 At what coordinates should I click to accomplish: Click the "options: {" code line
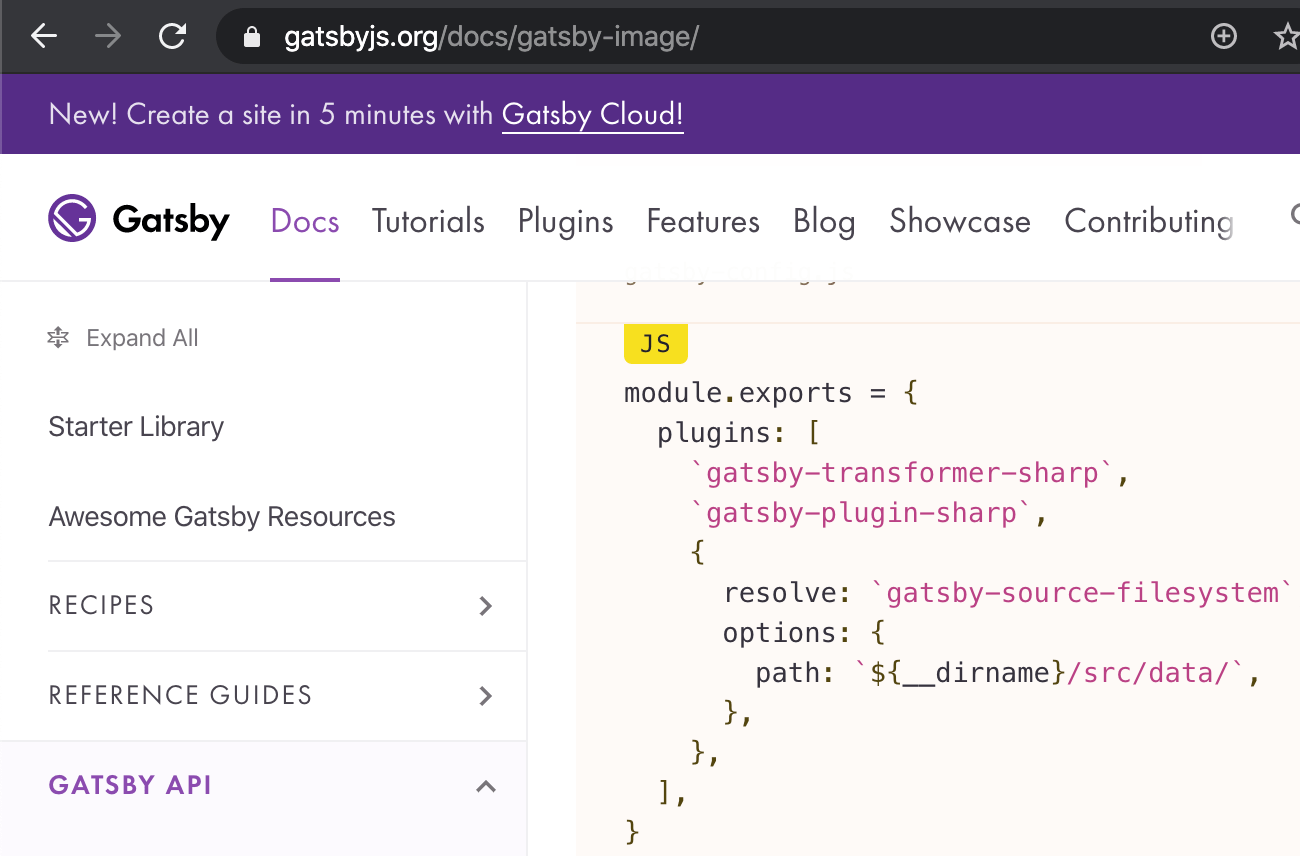click(x=804, y=633)
